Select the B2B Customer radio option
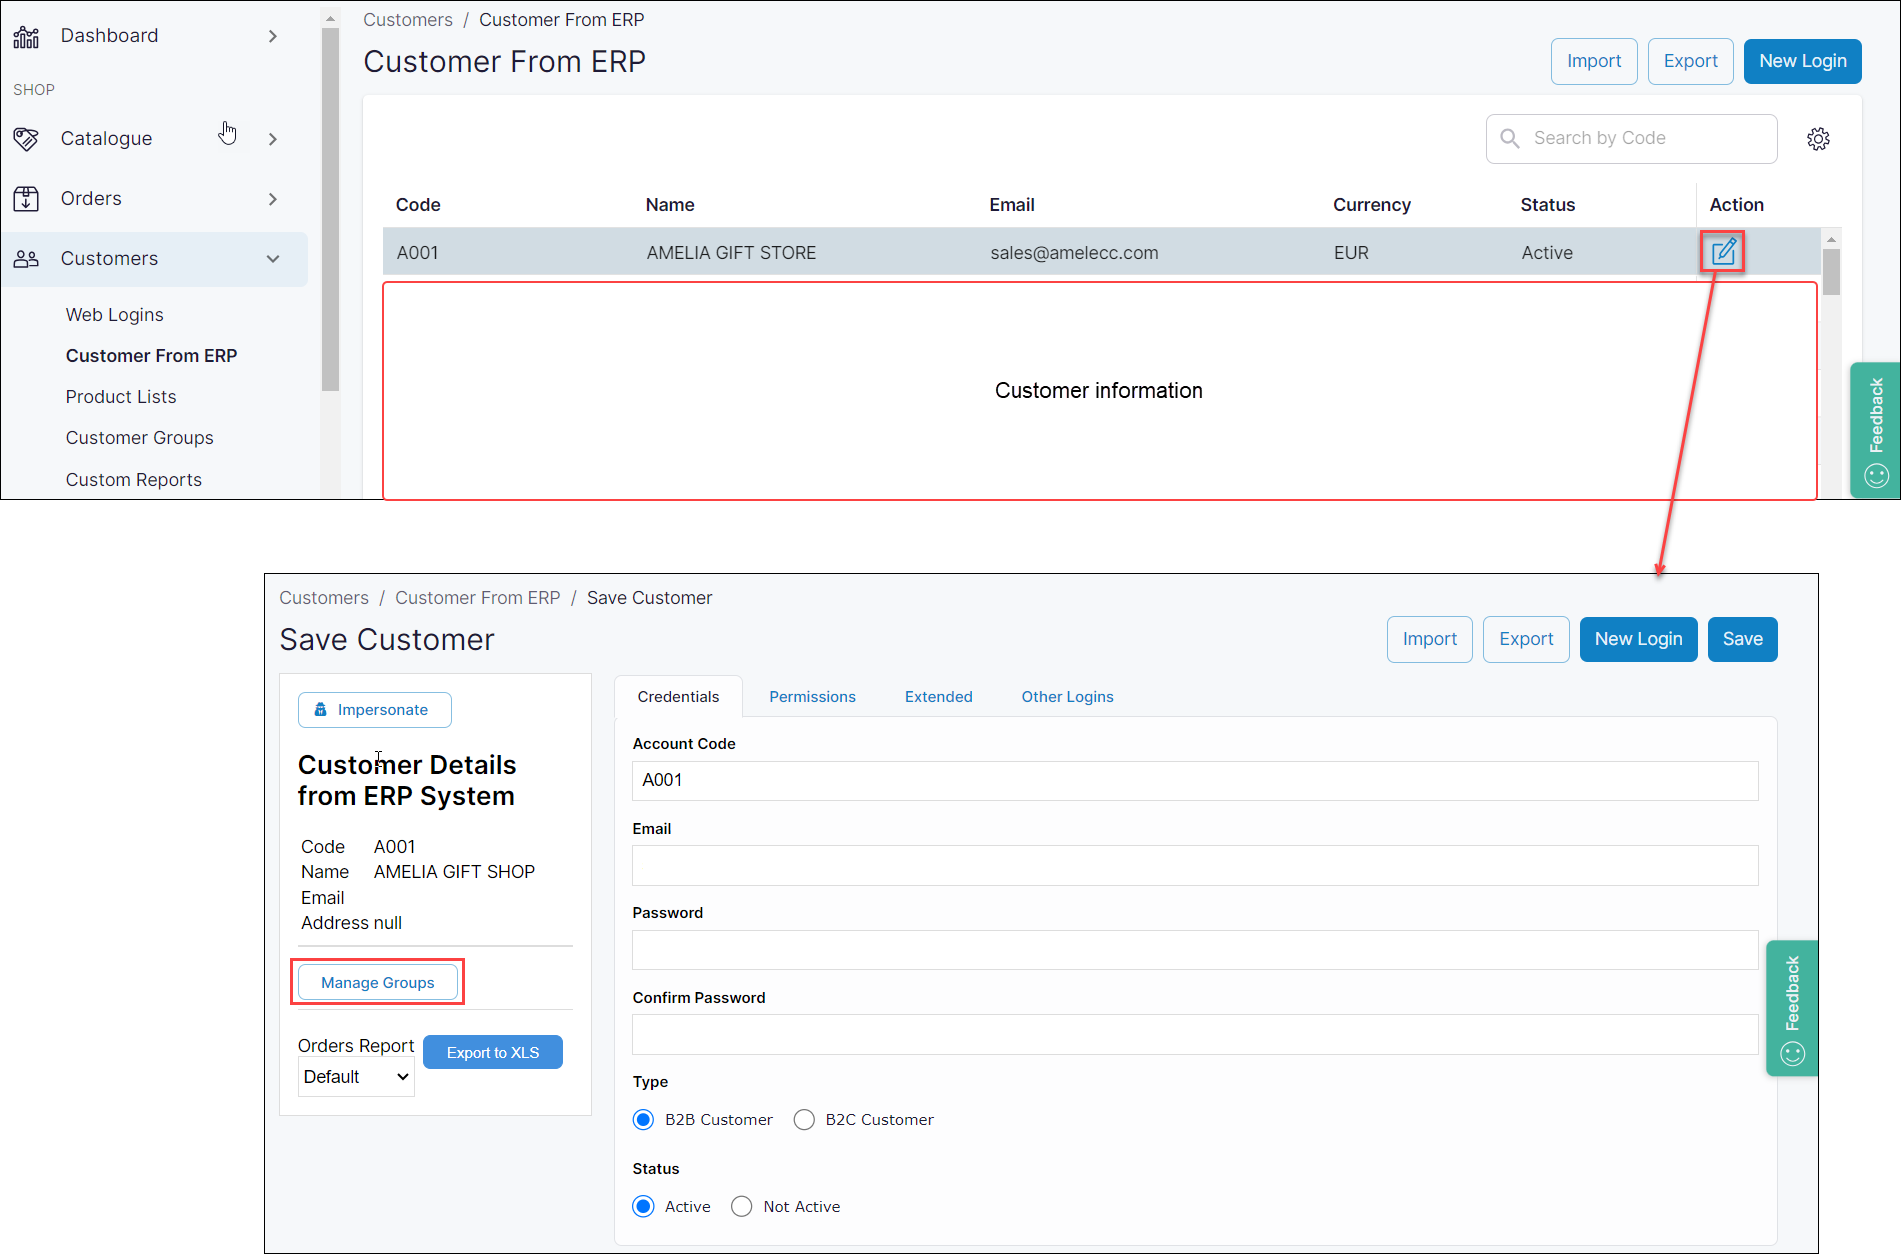 (x=643, y=1120)
